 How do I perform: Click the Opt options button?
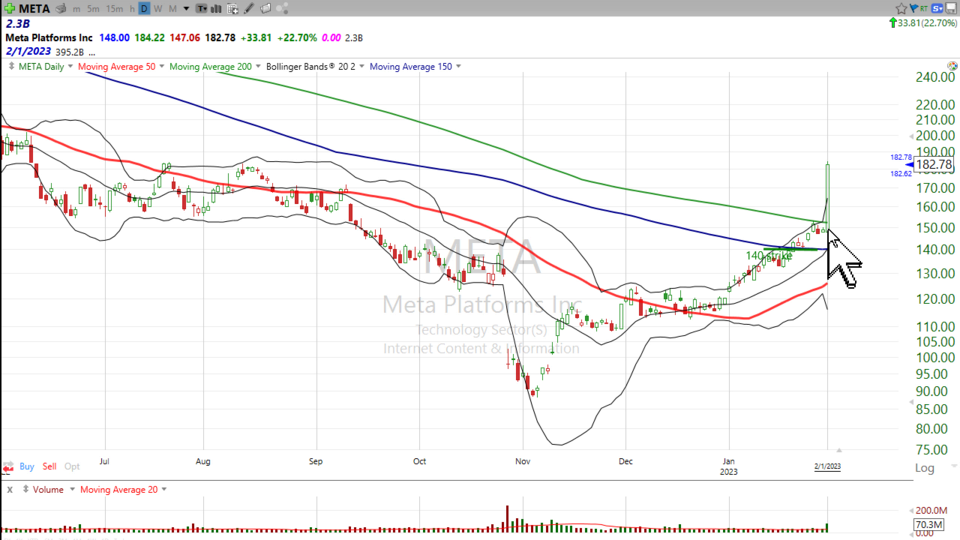(x=72, y=467)
